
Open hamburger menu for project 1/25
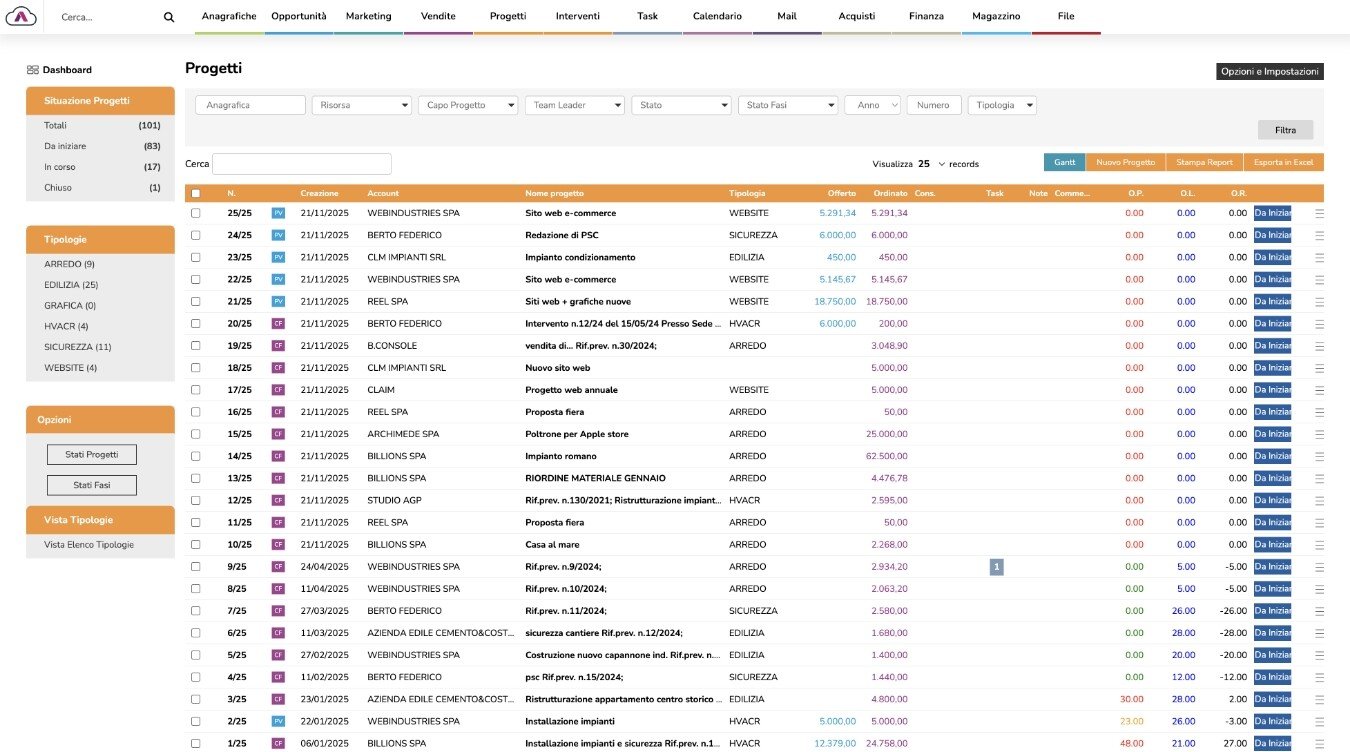1319,744
